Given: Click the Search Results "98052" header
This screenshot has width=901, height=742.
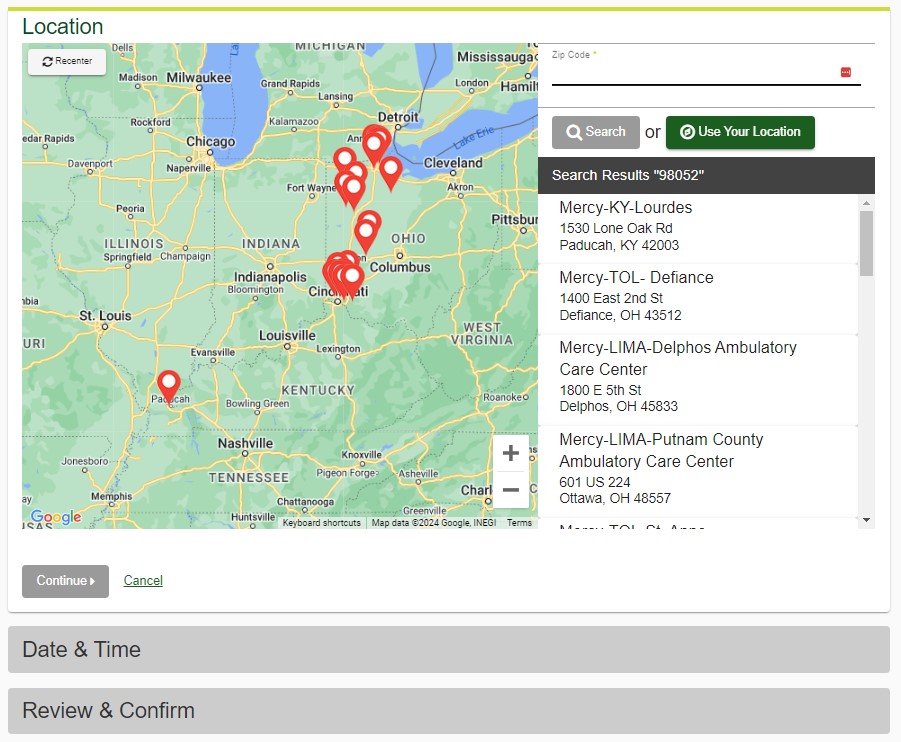Looking at the screenshot, I should pos(706,175).
